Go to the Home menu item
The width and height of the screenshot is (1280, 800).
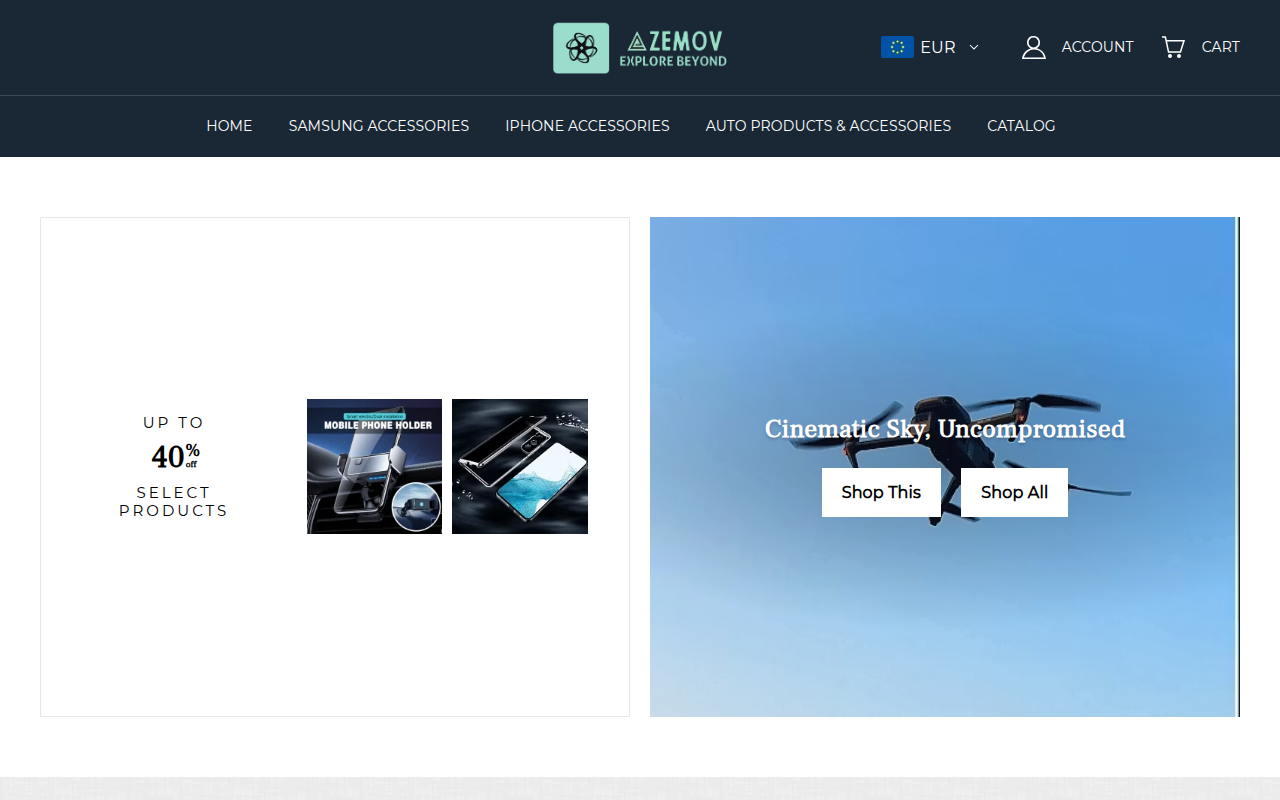point(229,126)
